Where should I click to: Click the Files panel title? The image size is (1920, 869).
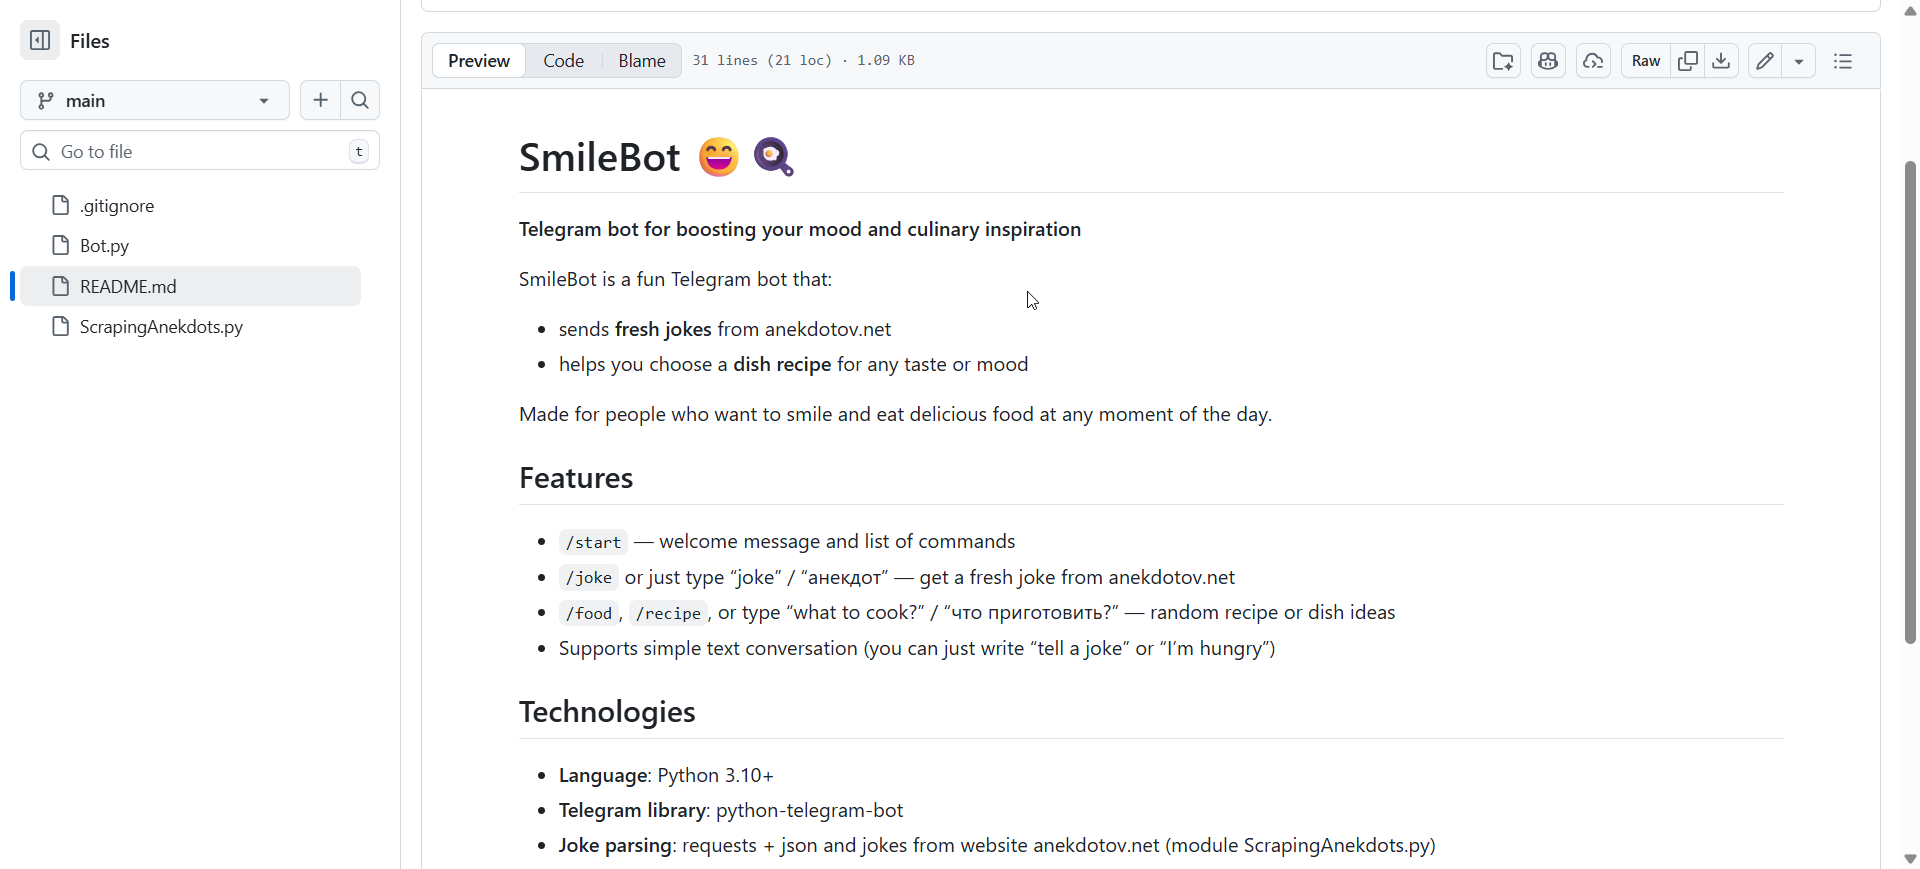(x=90, y=41)
